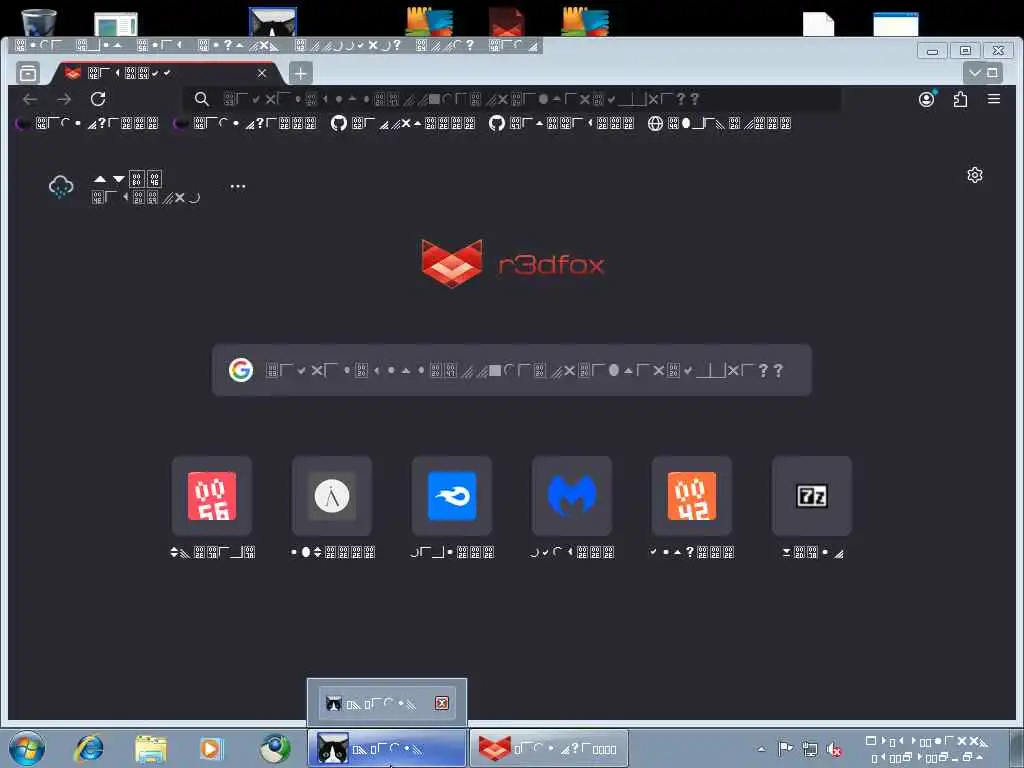Open the second purple-icon bookmark in bookmarks bar

[246, 123]
